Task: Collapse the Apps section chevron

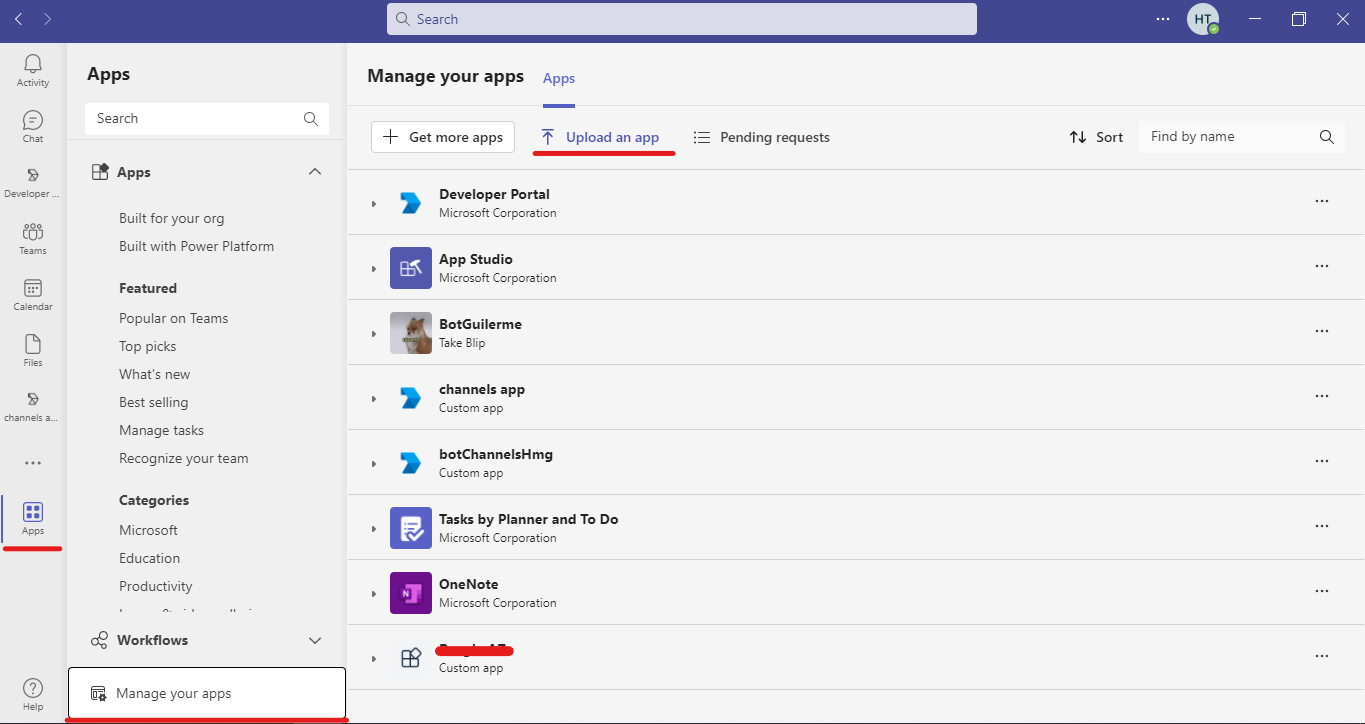Action: pos(315,172)
